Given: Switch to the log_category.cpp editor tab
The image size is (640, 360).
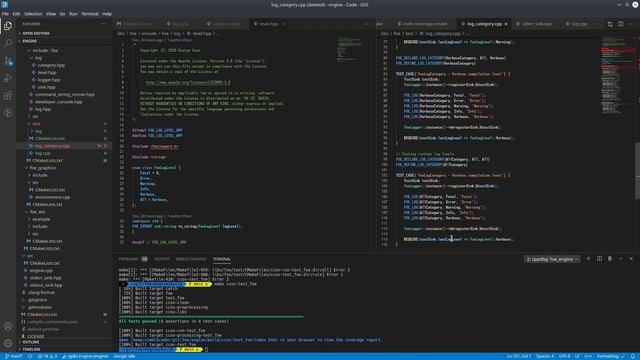Looking at the screenshot, I should tap(484, 24).
